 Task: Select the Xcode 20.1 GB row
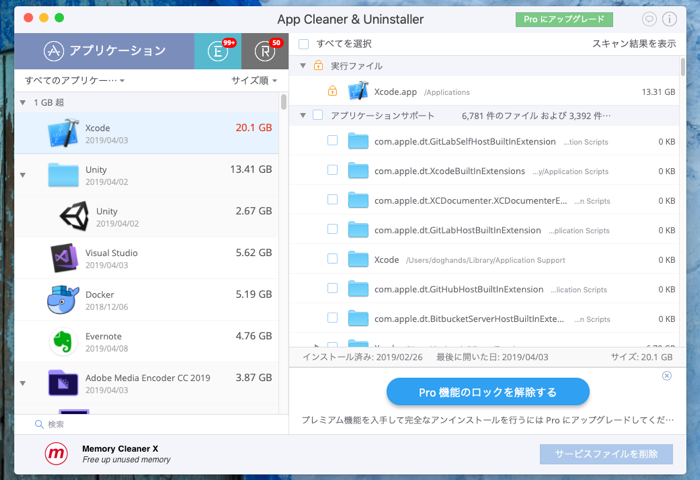[x=146, y=133]
